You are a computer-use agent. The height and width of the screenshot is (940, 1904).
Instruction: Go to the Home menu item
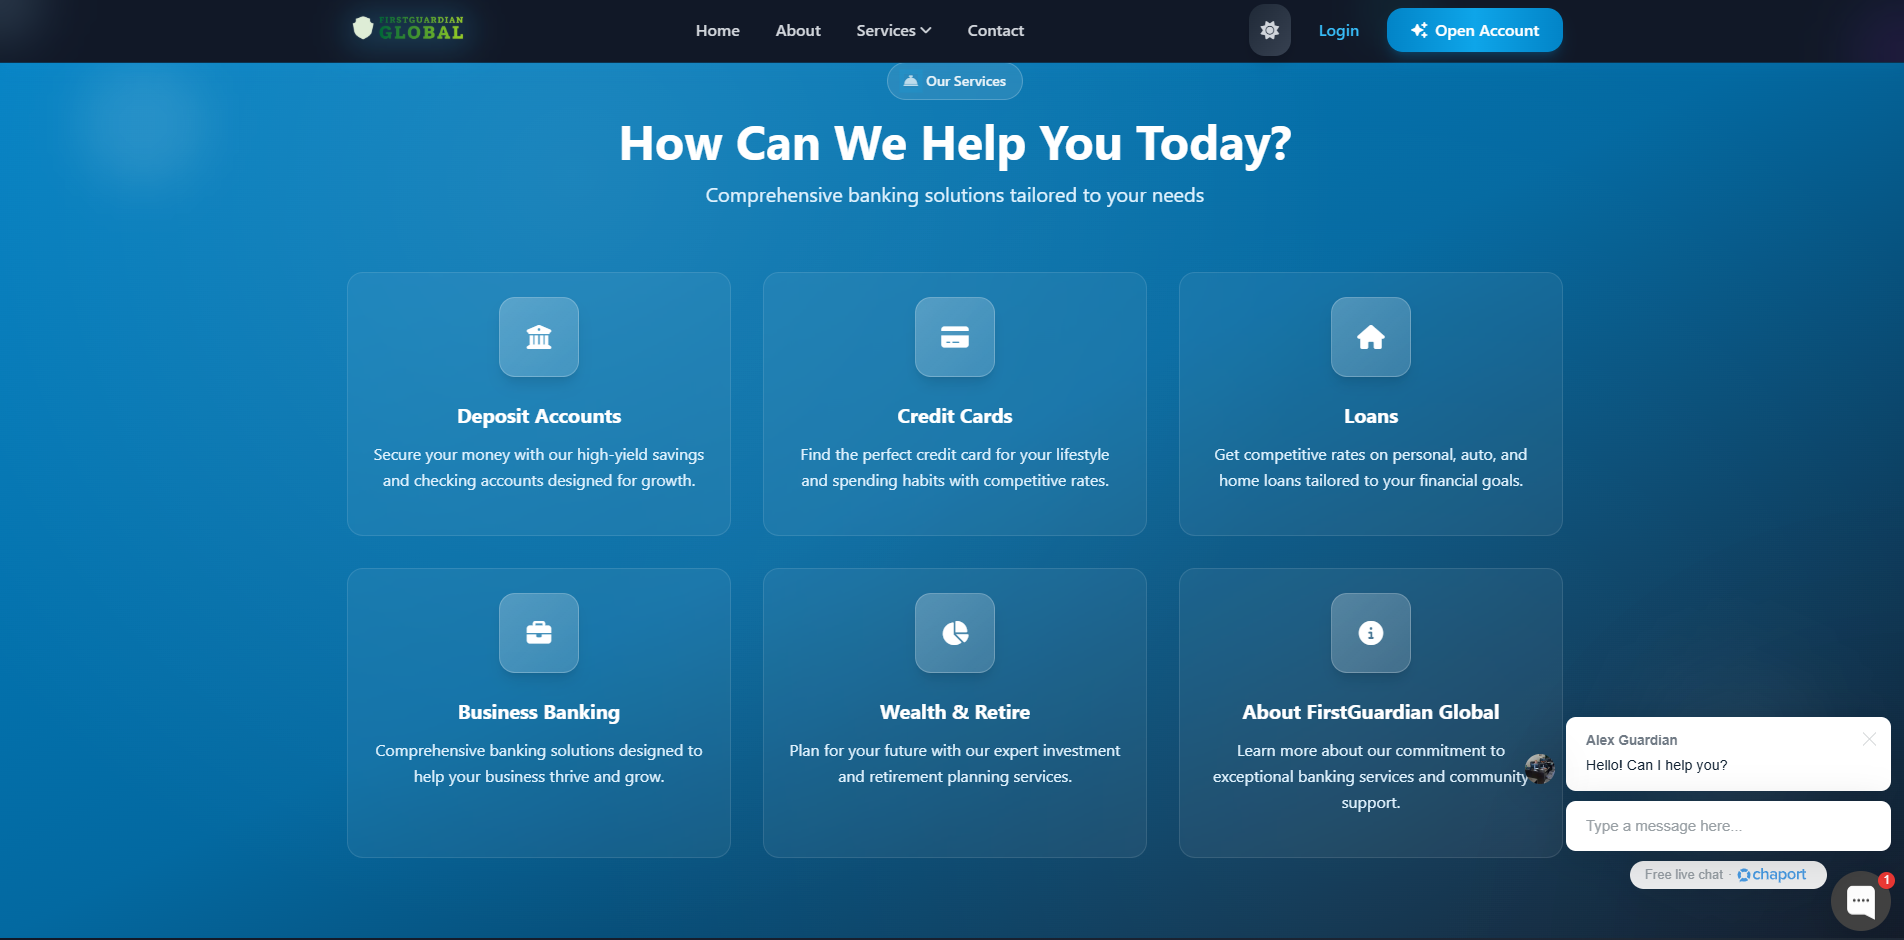click(x=718, y=30)
